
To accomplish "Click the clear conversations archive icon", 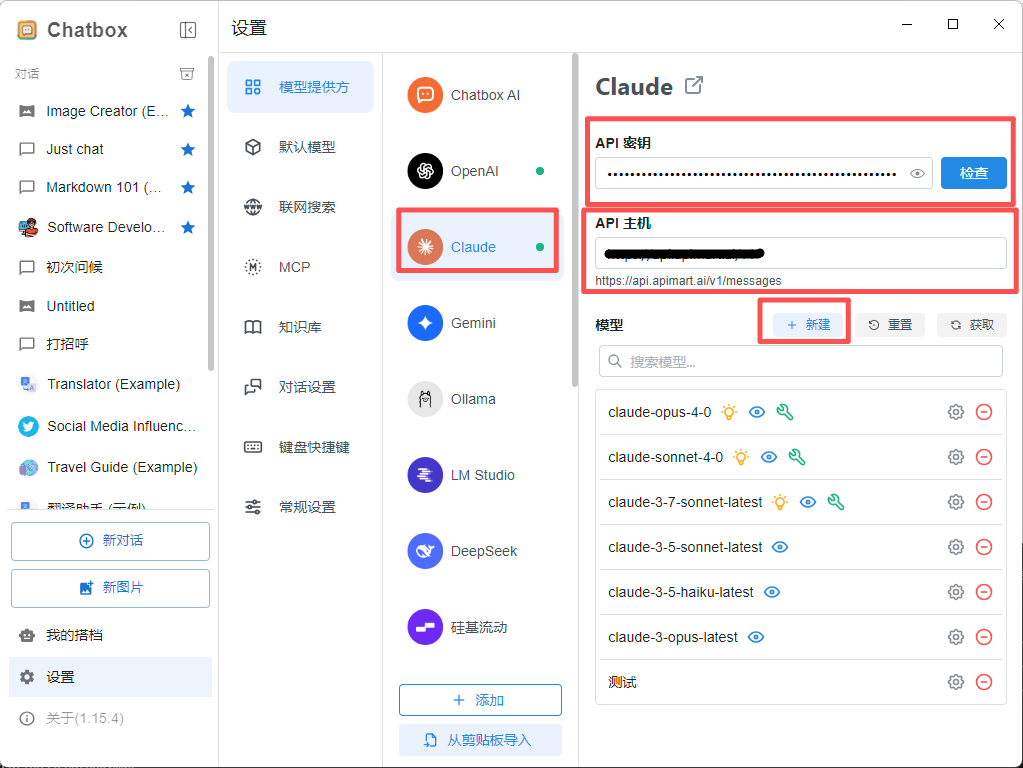I will point(187,74).
